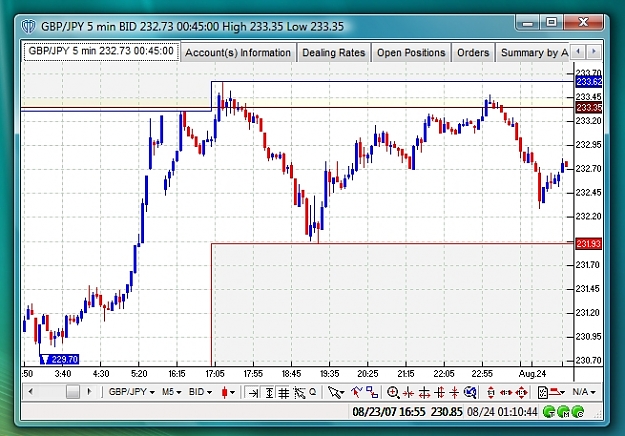The height and width of the screenshot is (436, 625).
Task: Click the green M connection status icon
Action: (x=564, y=412)
